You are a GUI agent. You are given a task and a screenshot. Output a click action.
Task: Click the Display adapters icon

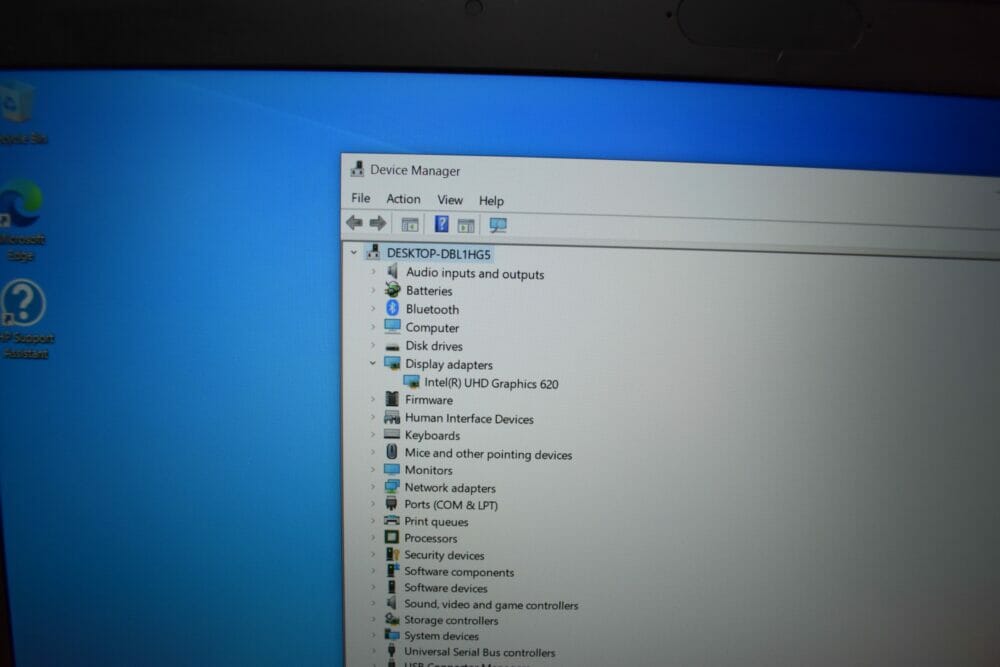pyautogui.click(x=392, y=363)
